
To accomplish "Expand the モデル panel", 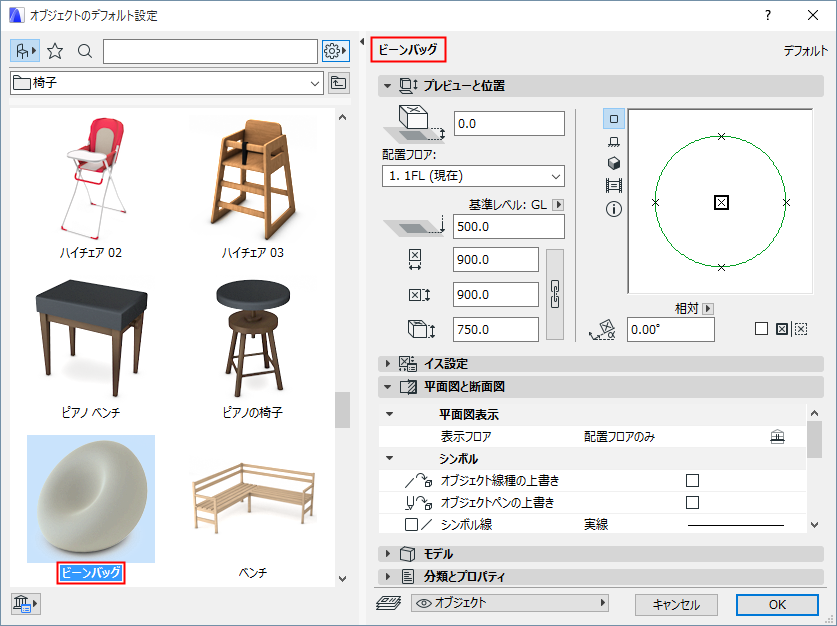I will pyautogui.click(x=388, y=553).
